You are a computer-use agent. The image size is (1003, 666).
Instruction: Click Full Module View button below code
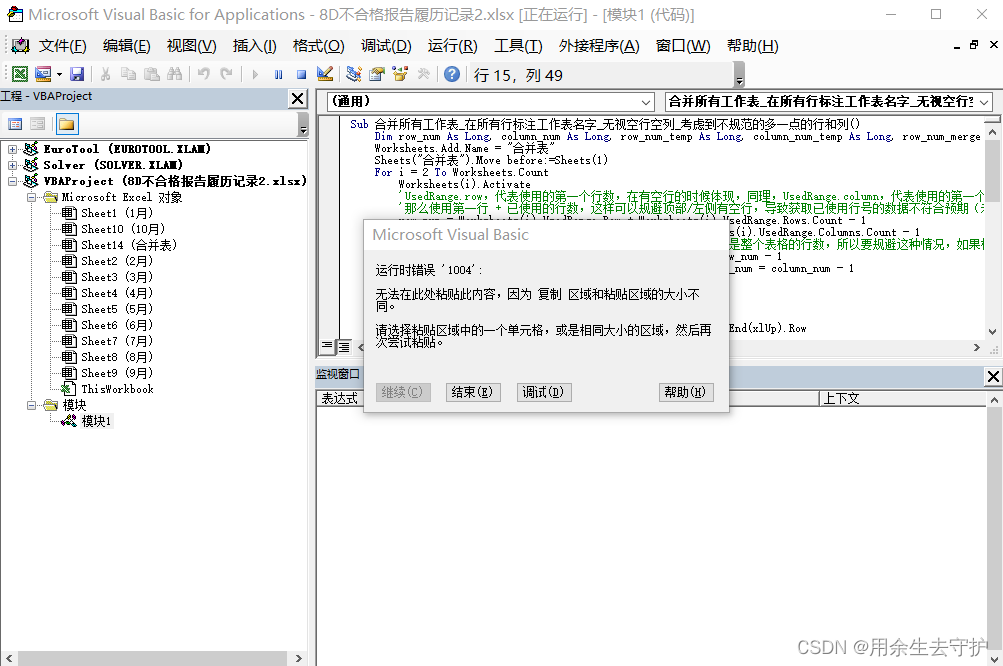tap(344, 347)
